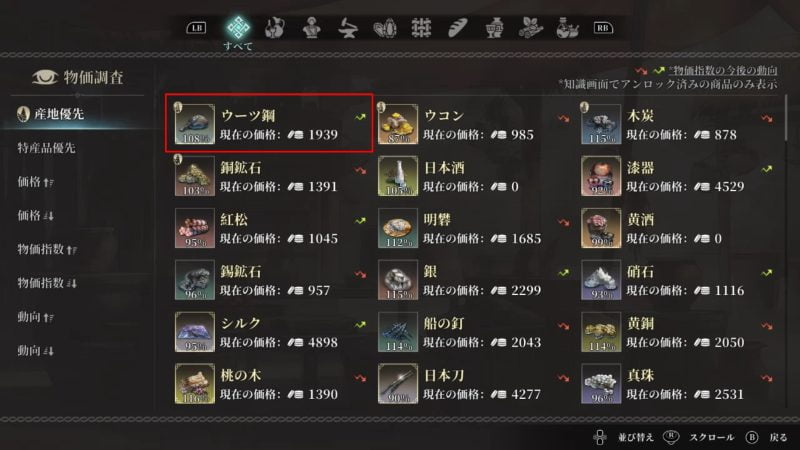Select the potion flask category icon
This screenshot has height=450, width=800.
pos(567,28)
